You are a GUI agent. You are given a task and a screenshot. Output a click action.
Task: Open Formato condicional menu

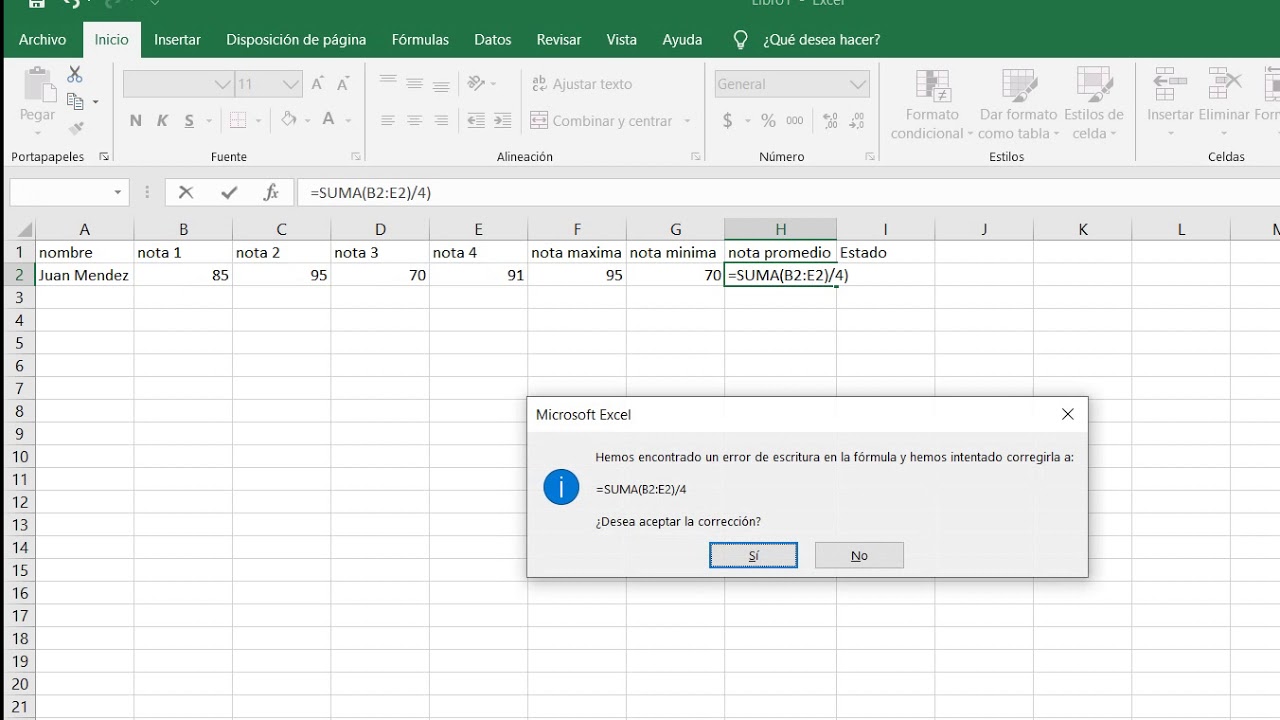click(x=932, y=104)
